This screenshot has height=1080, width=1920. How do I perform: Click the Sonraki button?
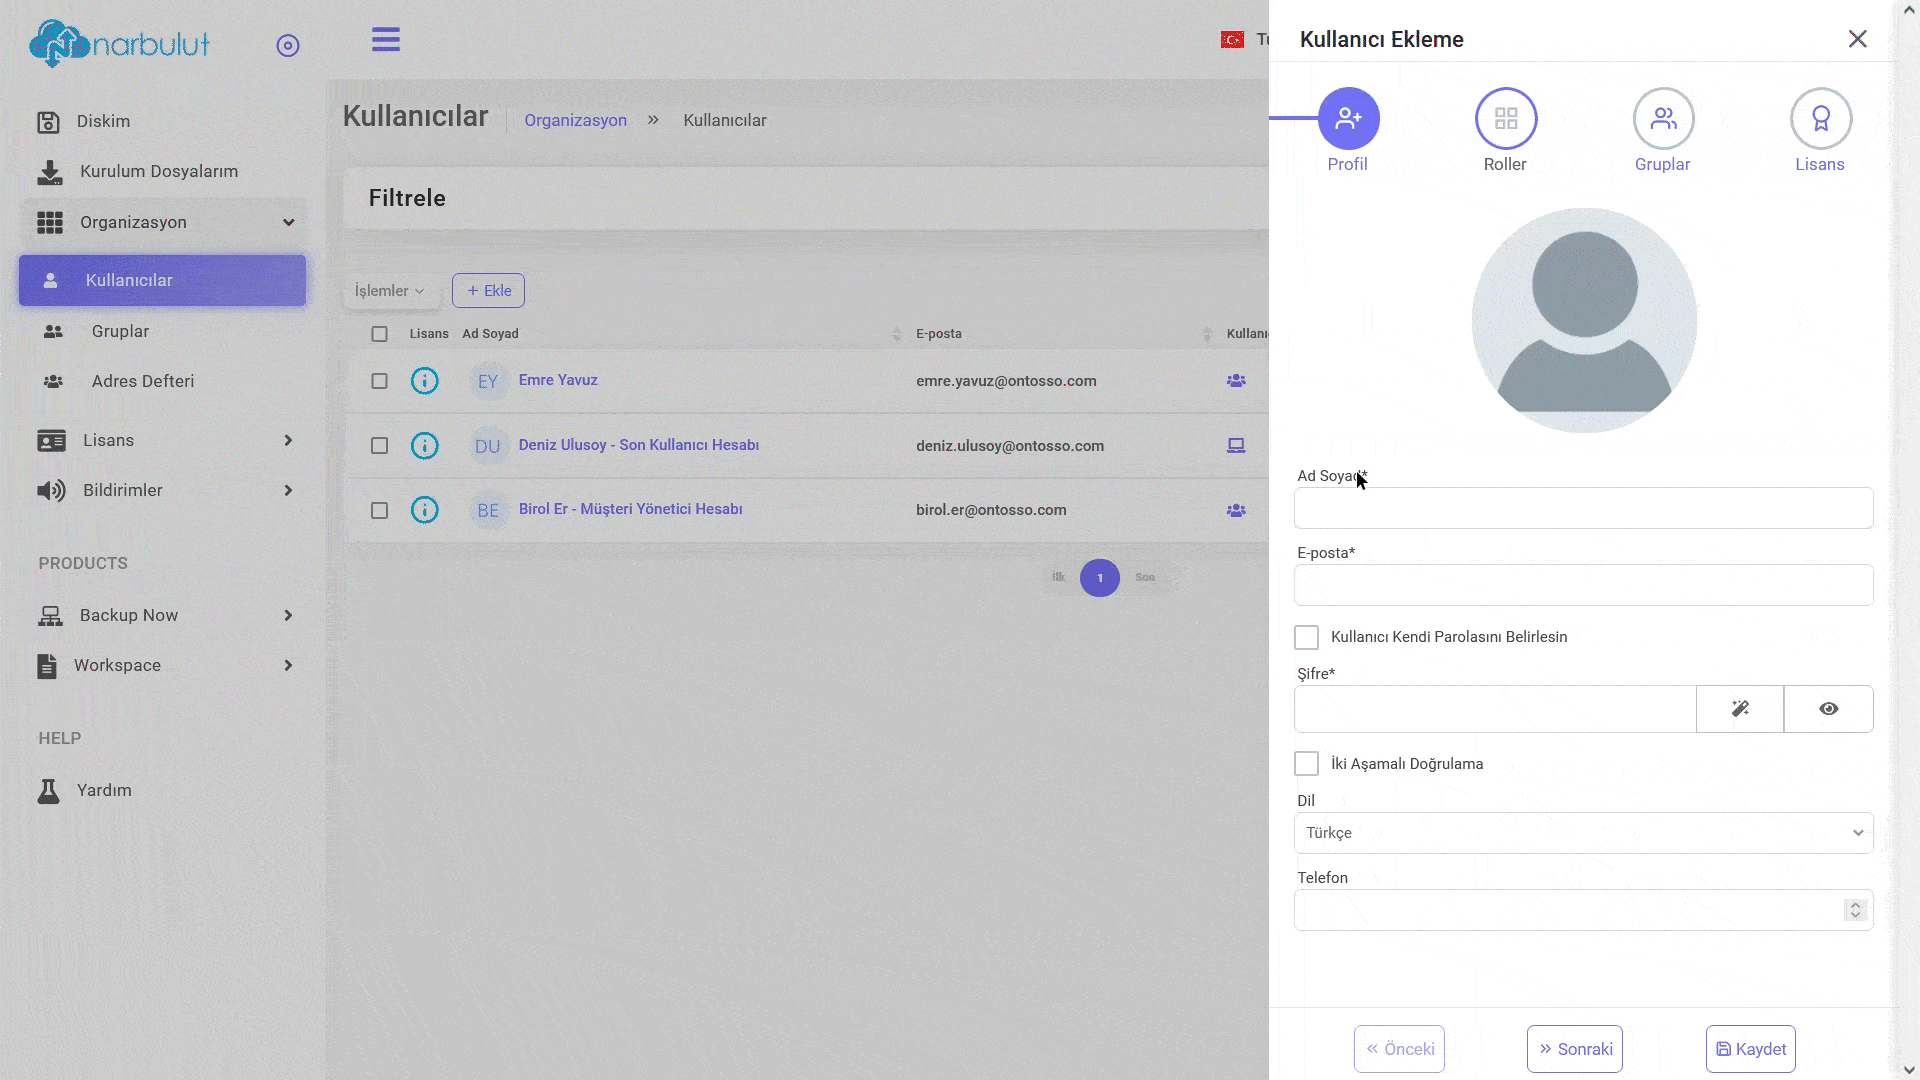point(1574,1049)
